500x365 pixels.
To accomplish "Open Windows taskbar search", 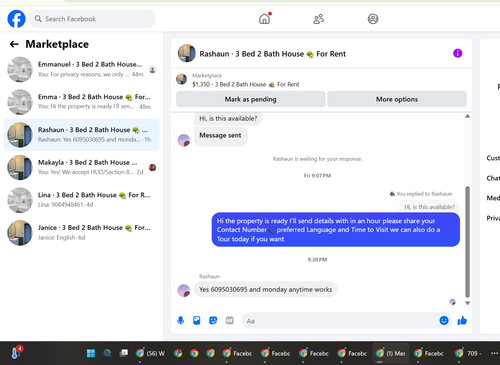I will (107, 353).
